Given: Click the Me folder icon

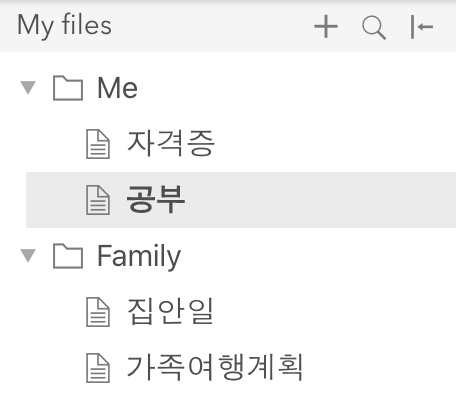Looking at the screenshot, I should click(x=68, y=88).
